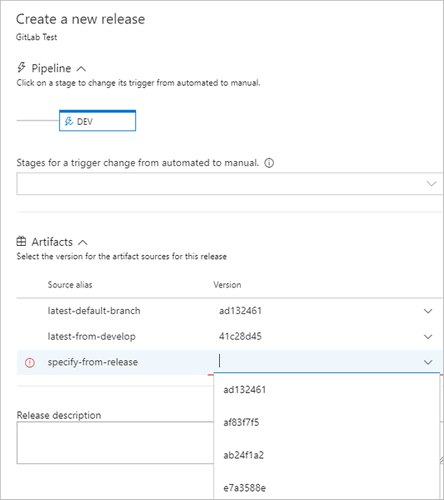Click the info icon beside trigger change label
Image resolution: width=444 pixels, height=500 pixels.
pos(269,163)
